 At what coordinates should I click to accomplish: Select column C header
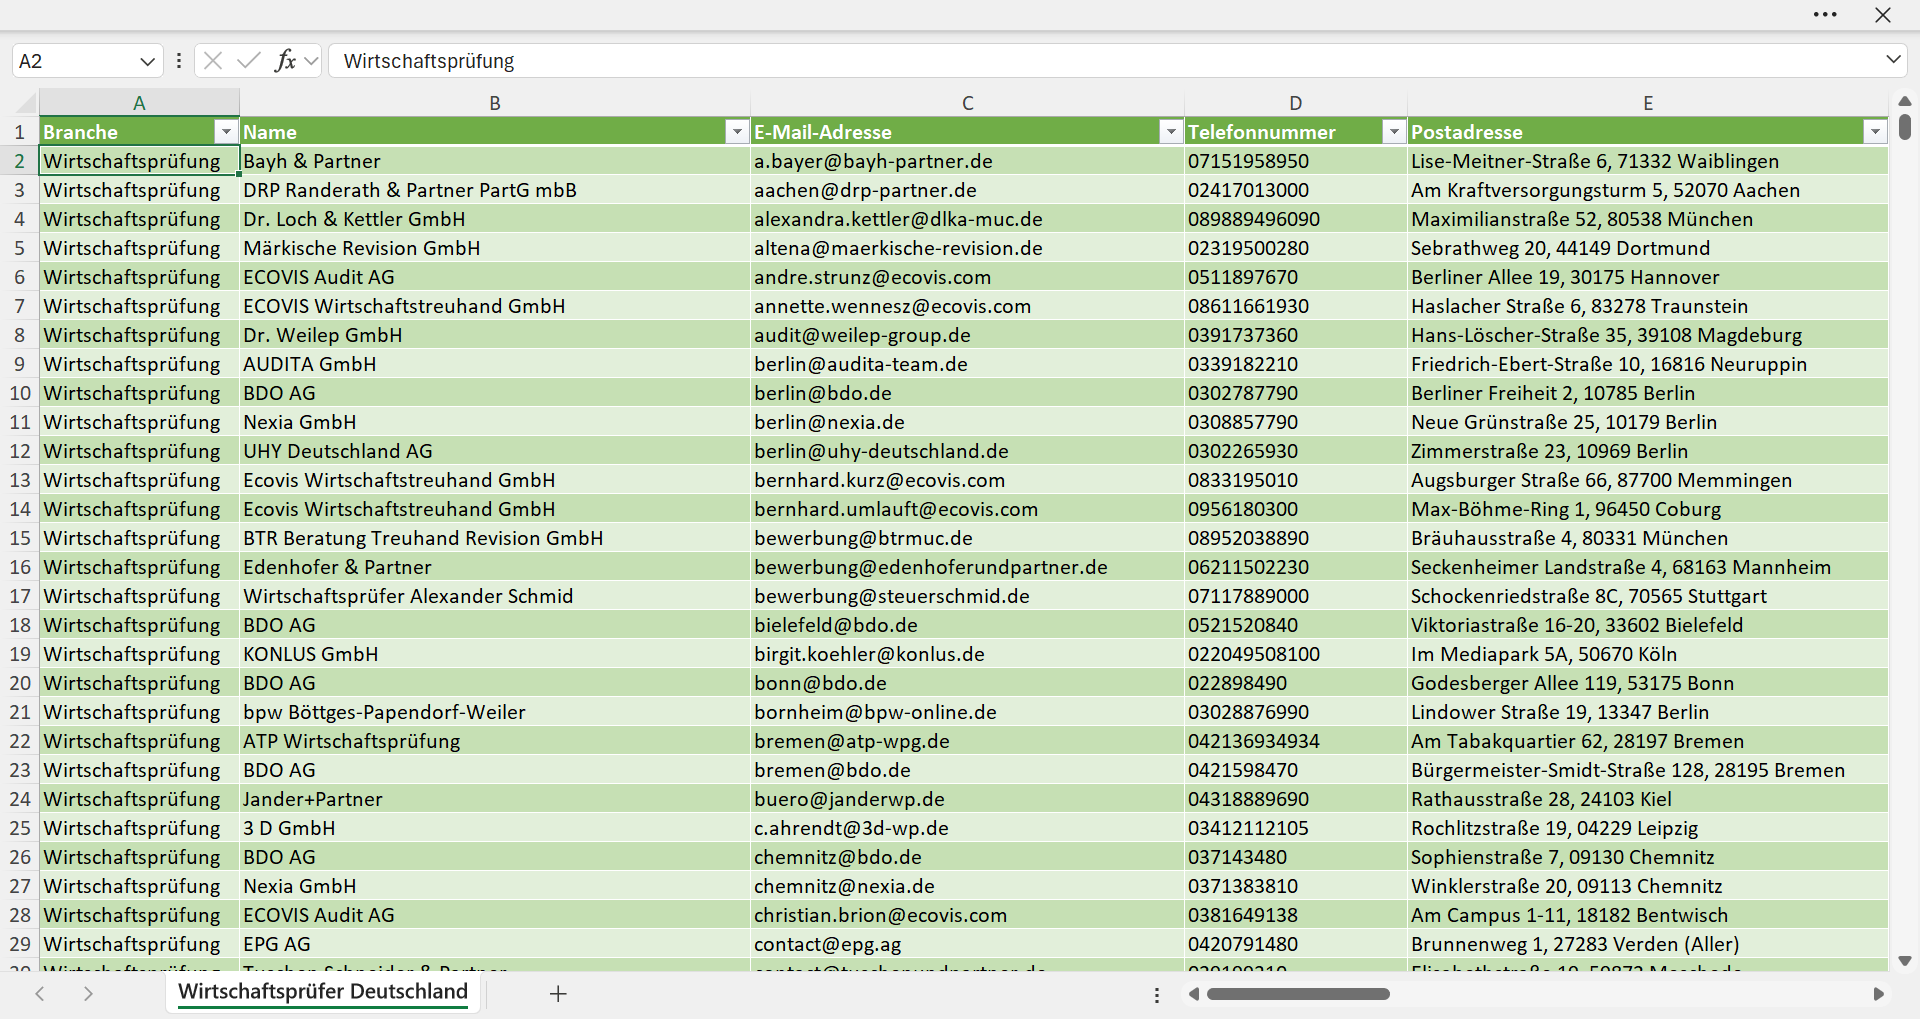[967, 103]
